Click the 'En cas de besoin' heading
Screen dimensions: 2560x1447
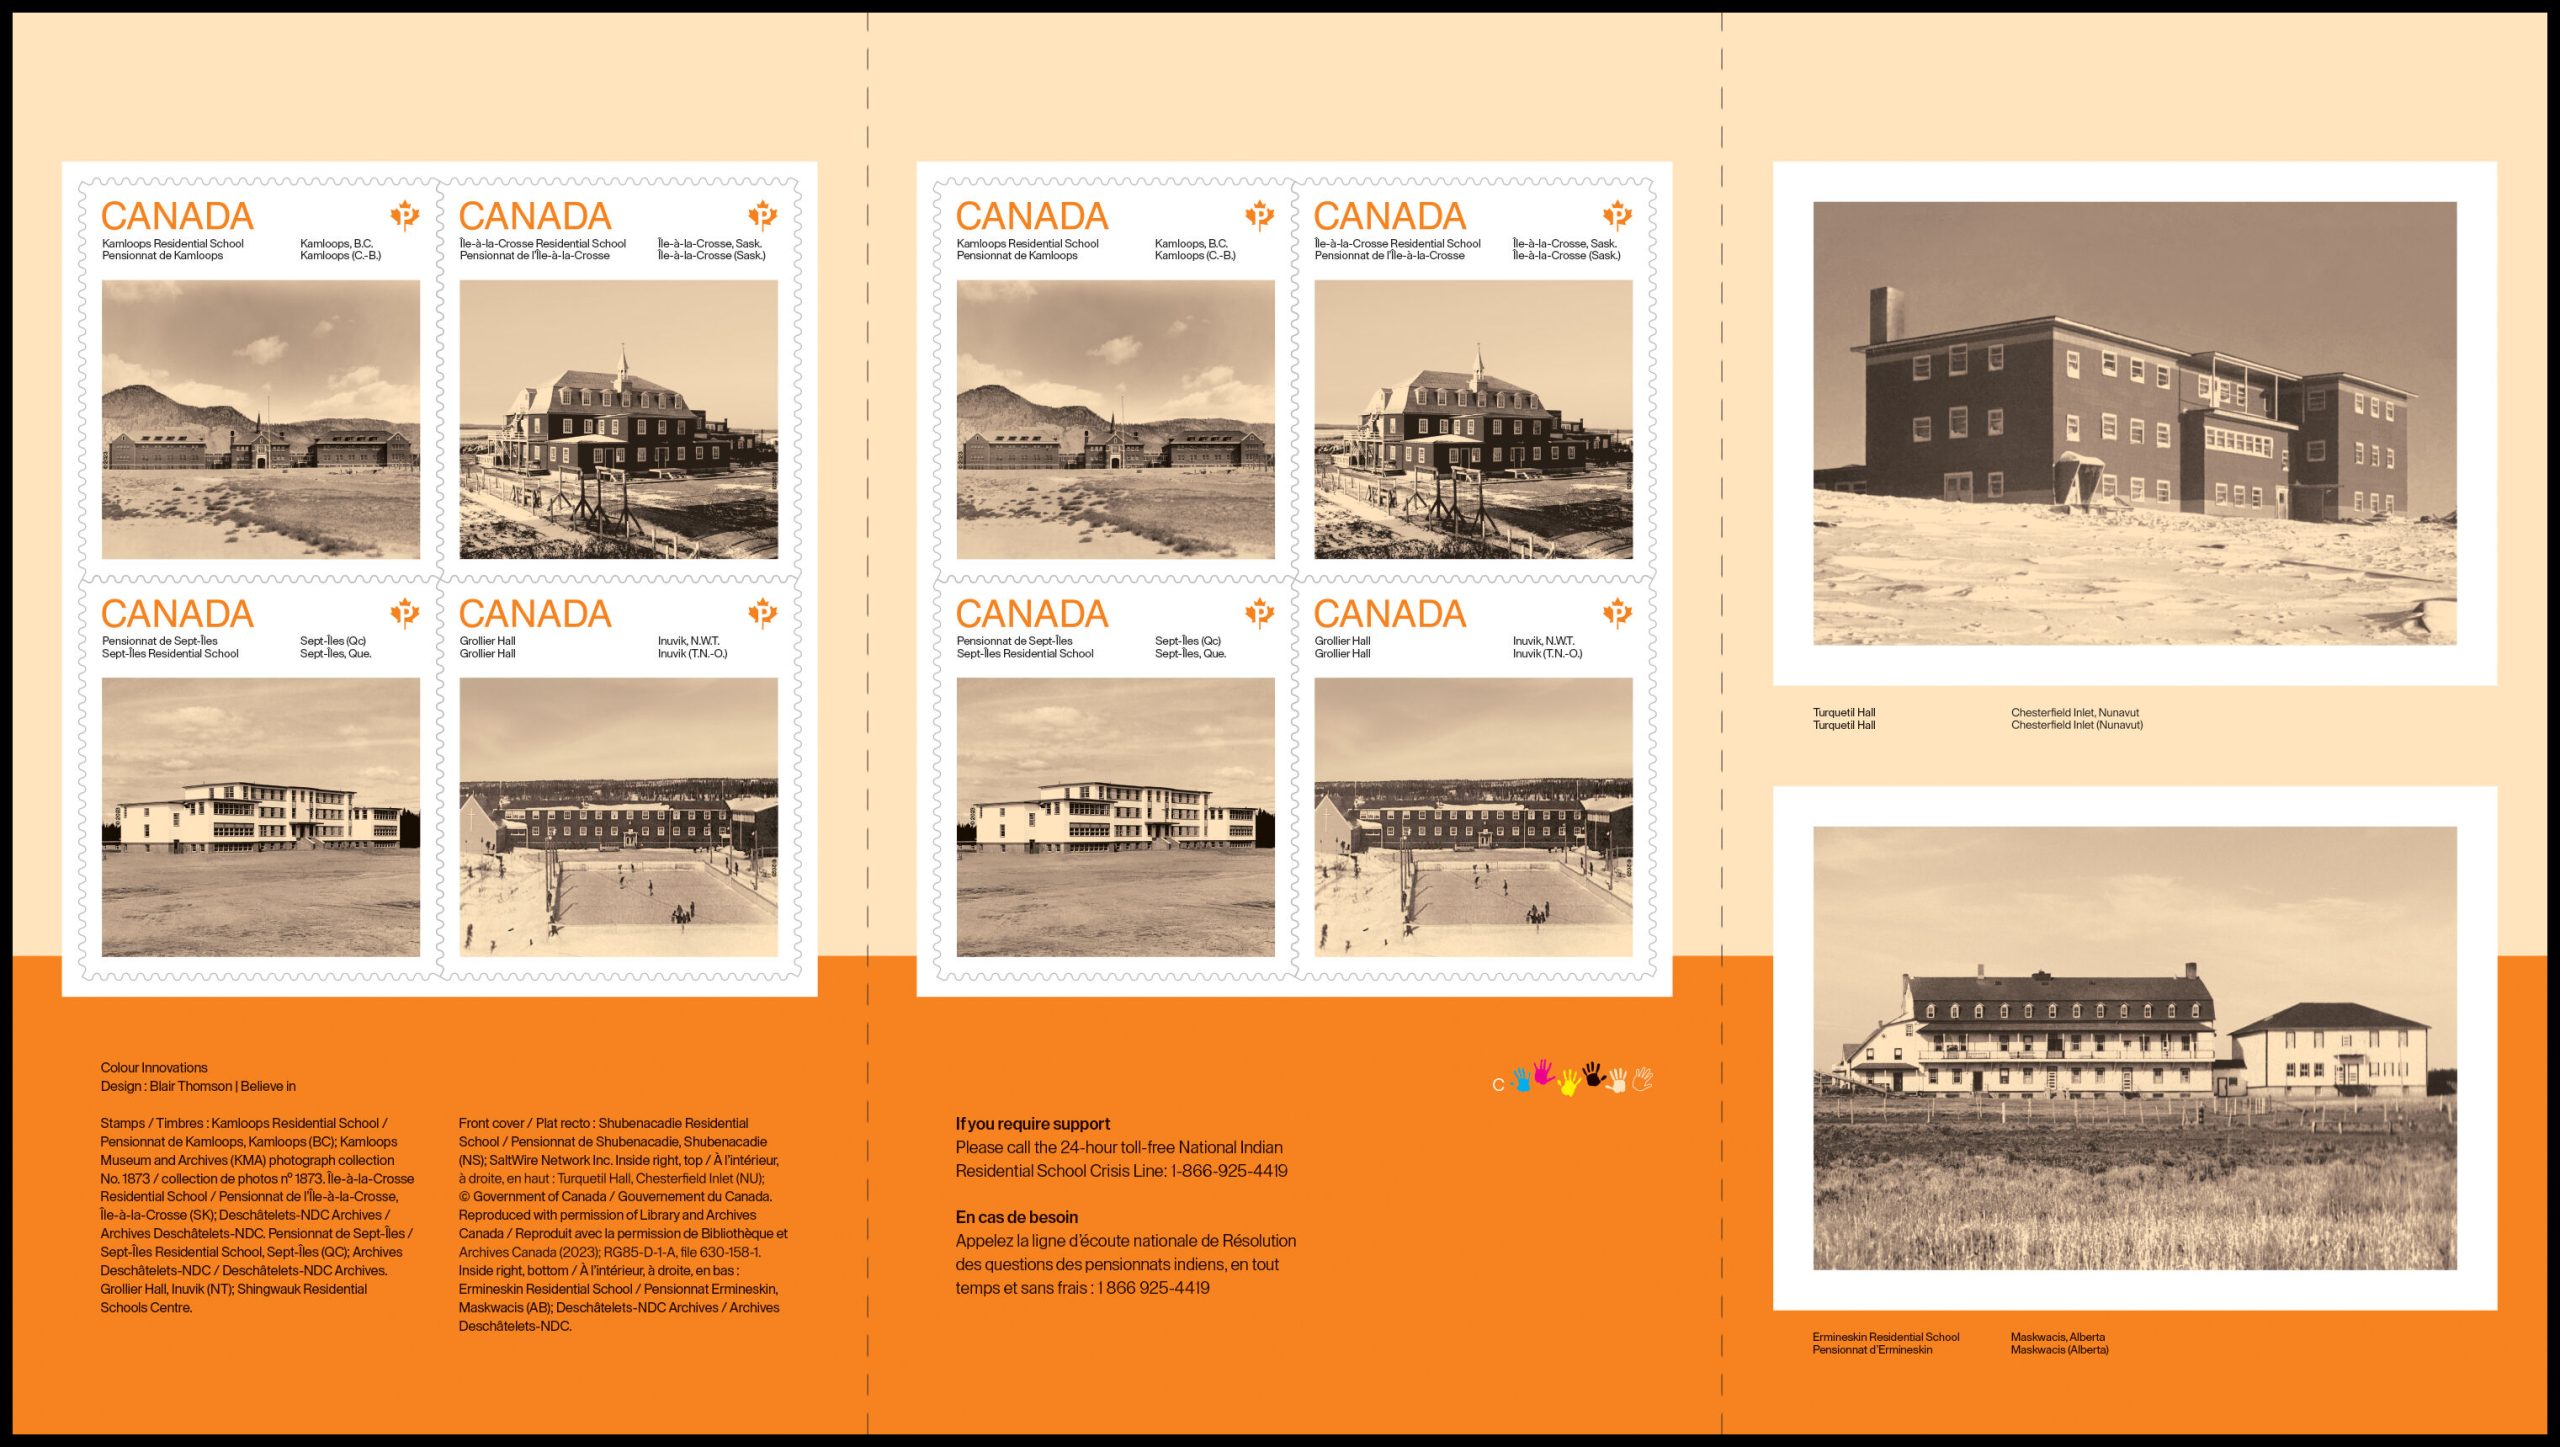coord(1016,1217)
